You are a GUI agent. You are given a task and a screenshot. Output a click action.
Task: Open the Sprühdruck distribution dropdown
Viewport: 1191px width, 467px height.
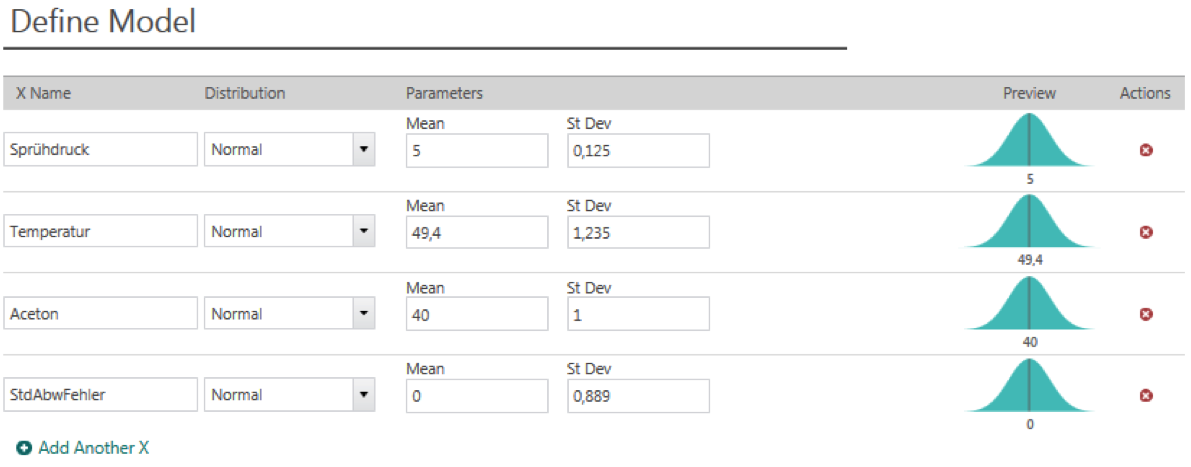click(364, 150)
